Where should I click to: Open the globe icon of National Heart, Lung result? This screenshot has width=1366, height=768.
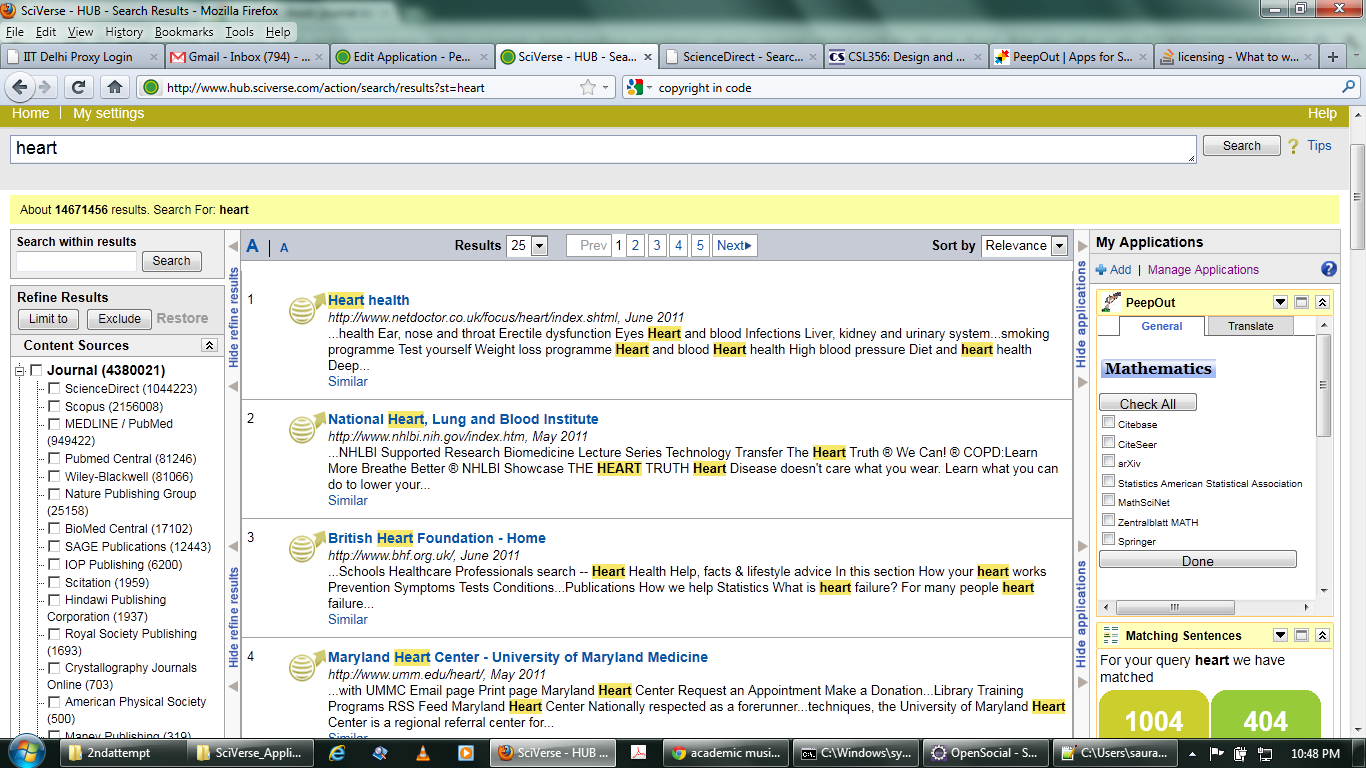click(x=305, y=428)
